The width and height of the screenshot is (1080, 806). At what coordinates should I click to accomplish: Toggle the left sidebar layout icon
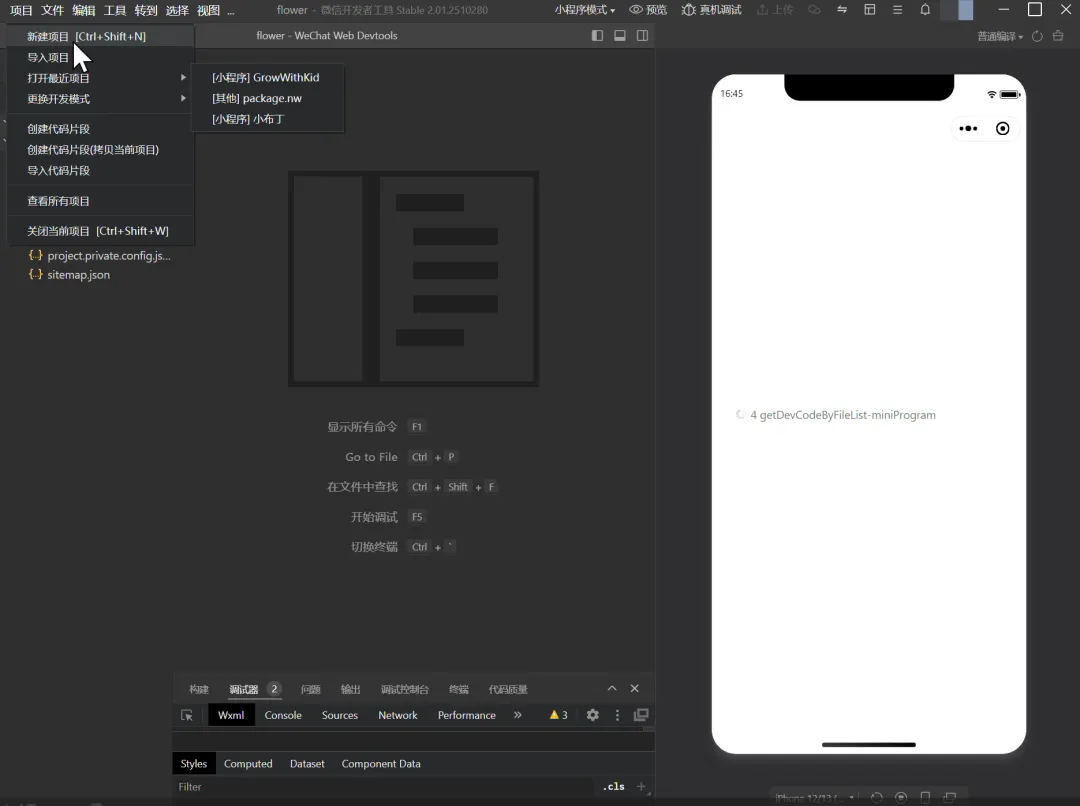[x=597, y=36]
